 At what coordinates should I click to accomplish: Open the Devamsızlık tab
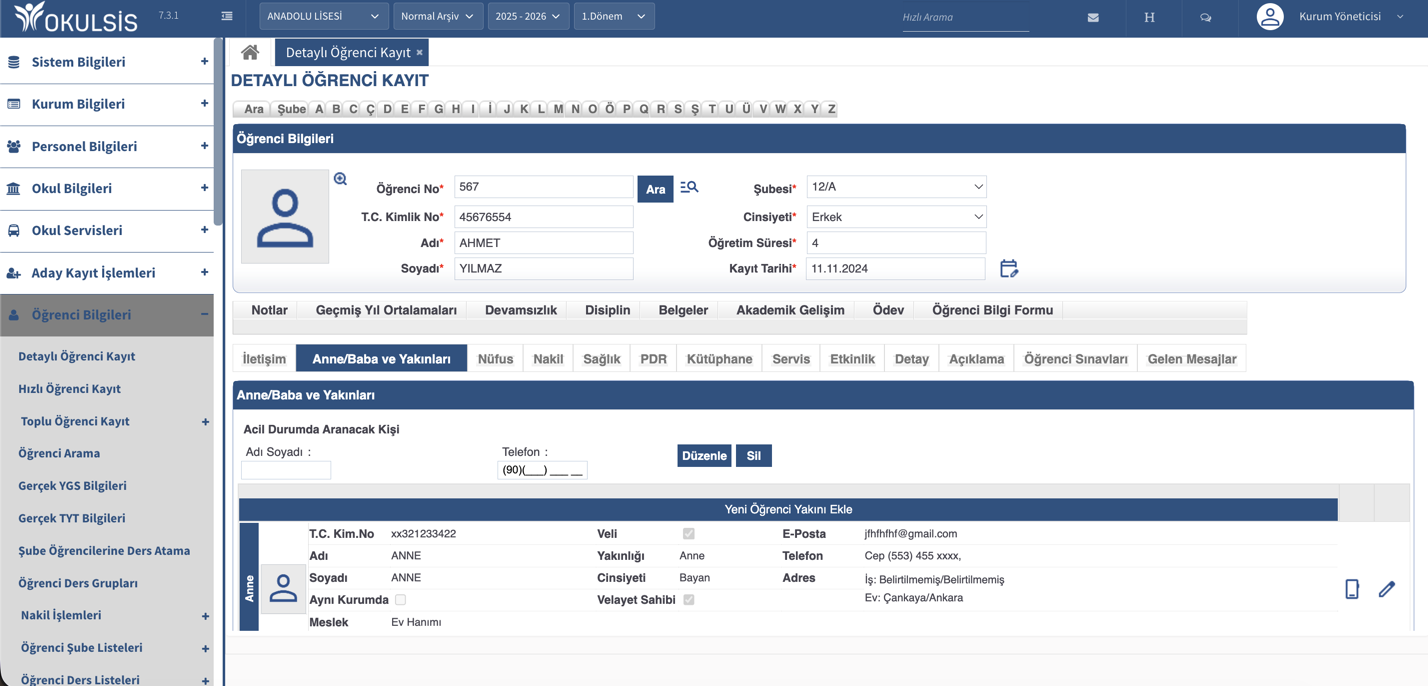click(x=520, y=310)
